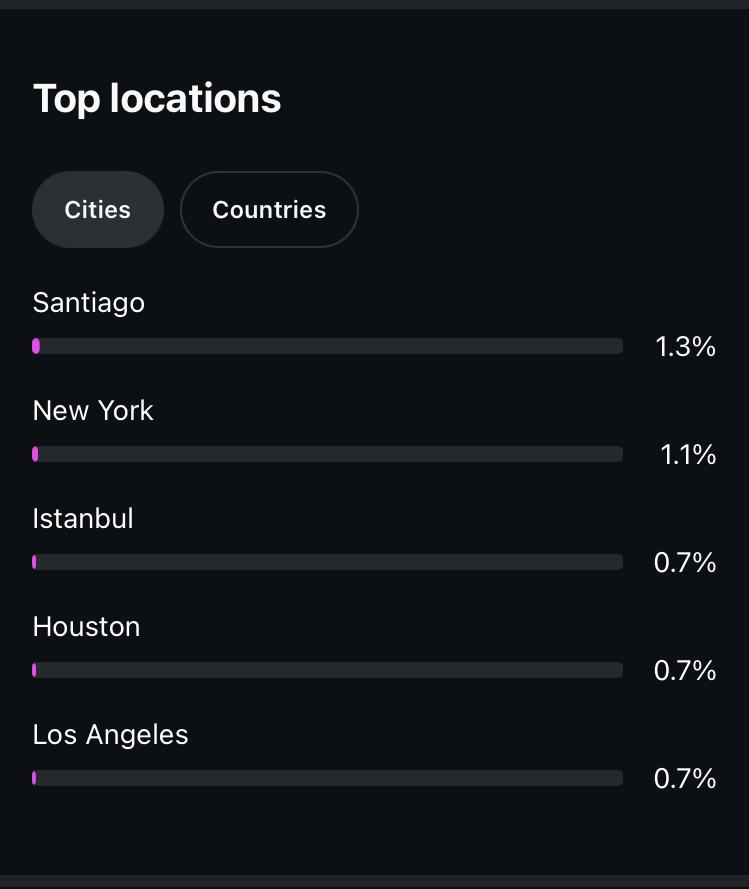Image resolution: width=749 pixels, height=889 pixels.
Task: Select the Santiago city label
Action: tap(88, 302)
